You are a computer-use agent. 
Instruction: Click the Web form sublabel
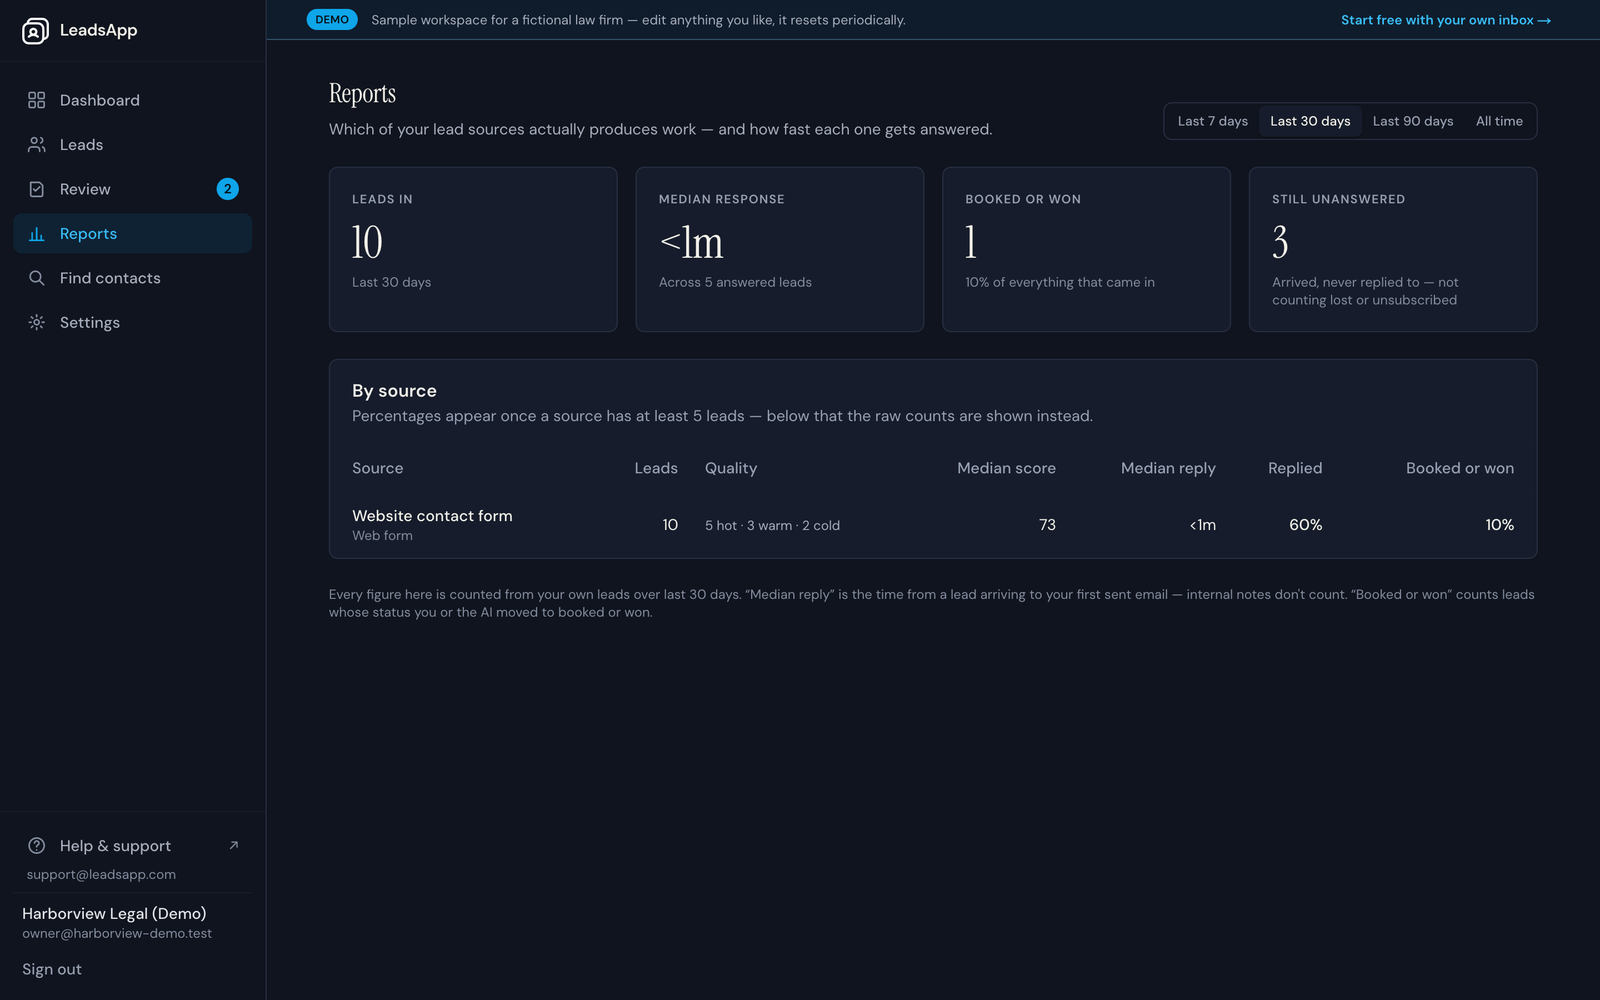pos(382,536)
